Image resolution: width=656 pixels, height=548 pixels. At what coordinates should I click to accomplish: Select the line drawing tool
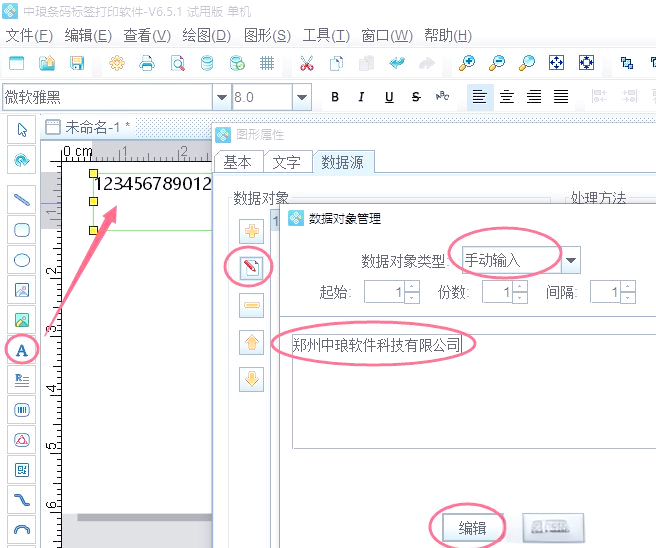(x=22, y=200)
